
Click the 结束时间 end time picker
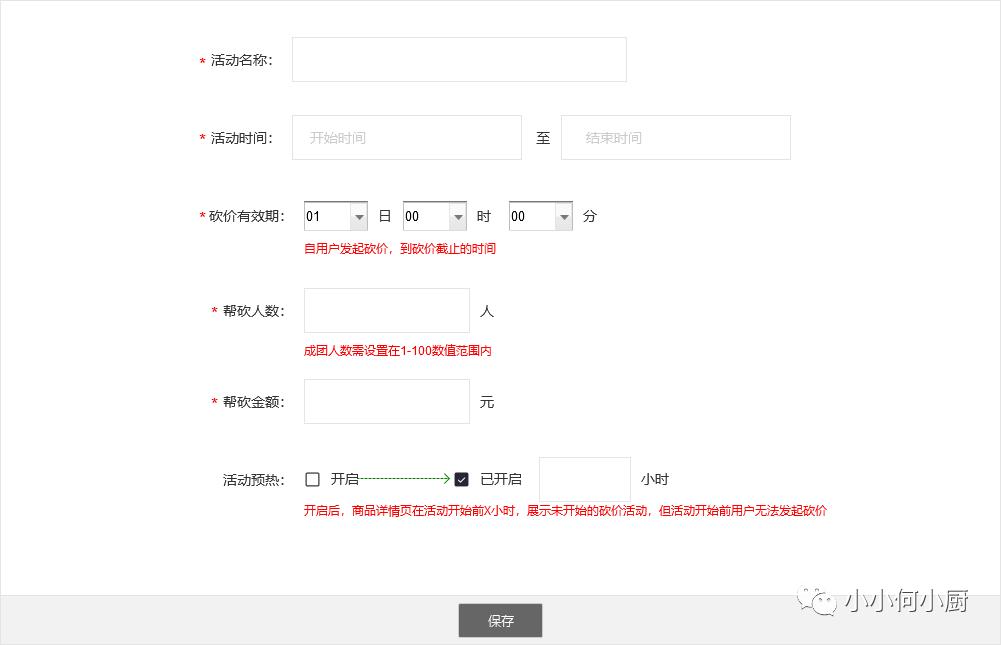[675, 137]
